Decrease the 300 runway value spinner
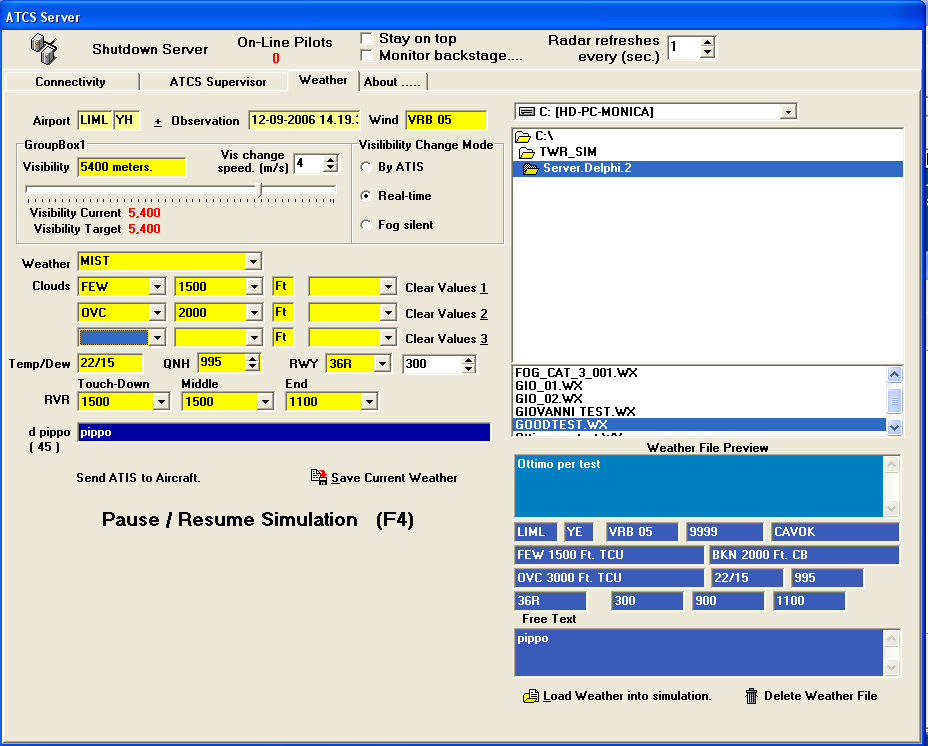The width and height of the screenshot is (928, 746). [468, 368]
